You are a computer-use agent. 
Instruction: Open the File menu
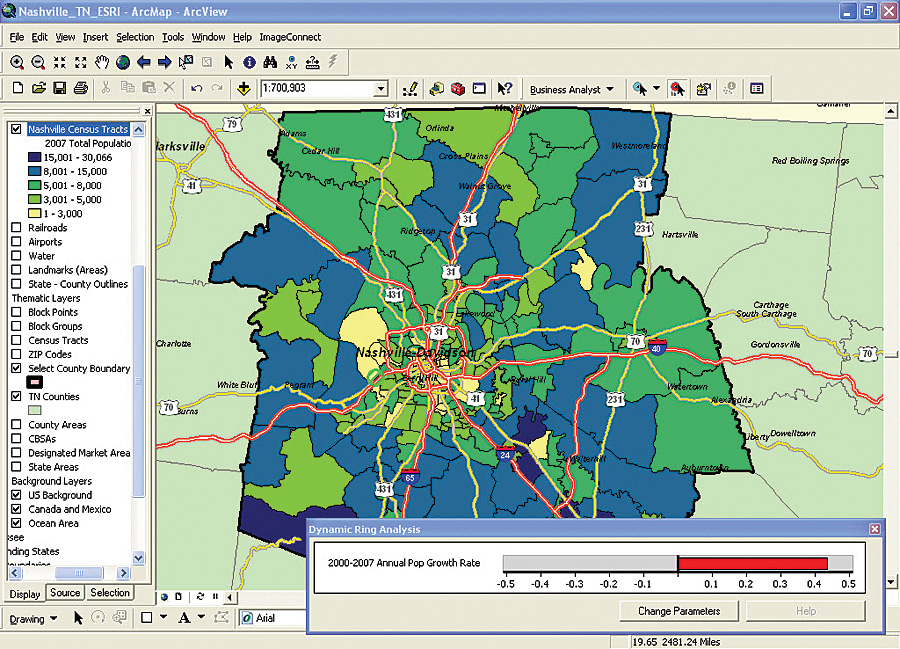pyautogui.click(x=17, y=37)
